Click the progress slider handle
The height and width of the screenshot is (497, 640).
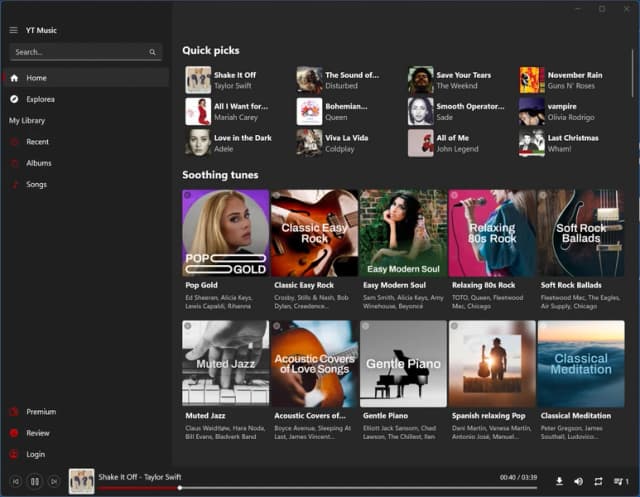point(180,488)
